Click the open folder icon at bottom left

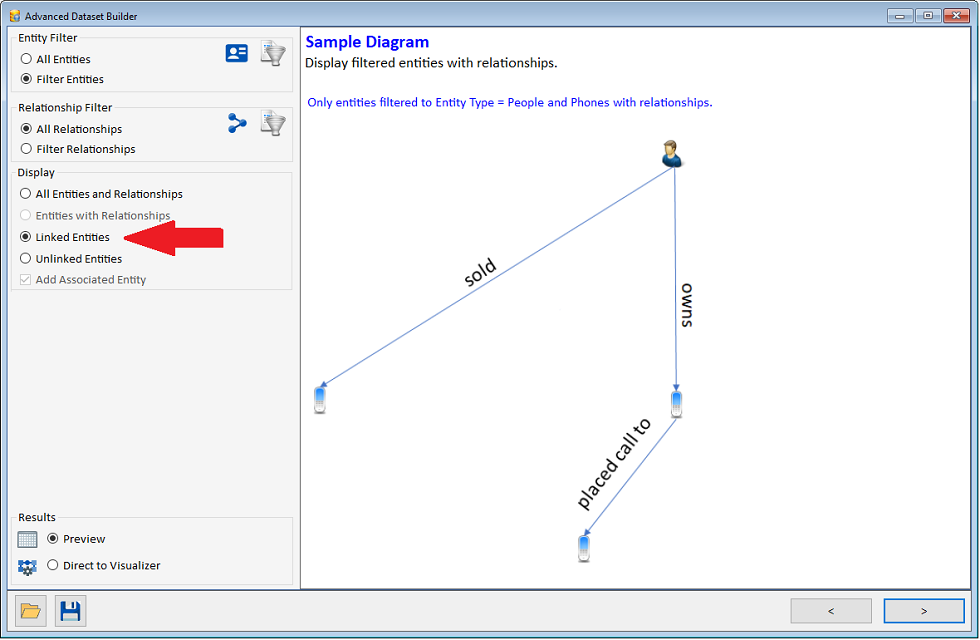coord(30,610)
